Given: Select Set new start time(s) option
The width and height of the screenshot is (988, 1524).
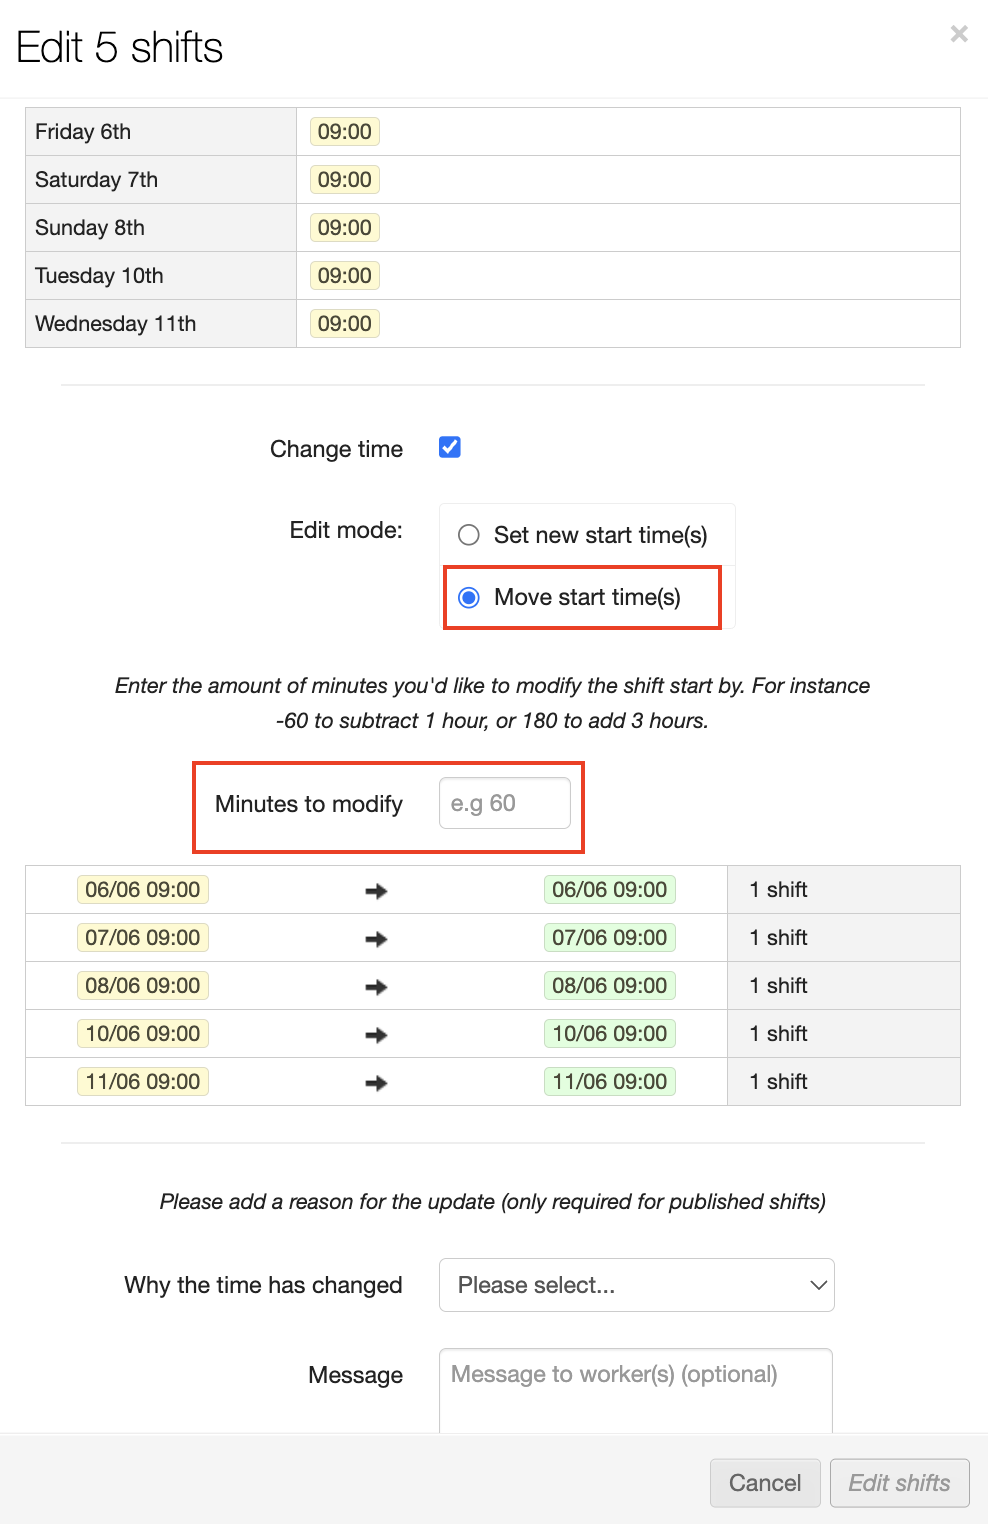Looking at the screenshot, I should coord(469,535).
